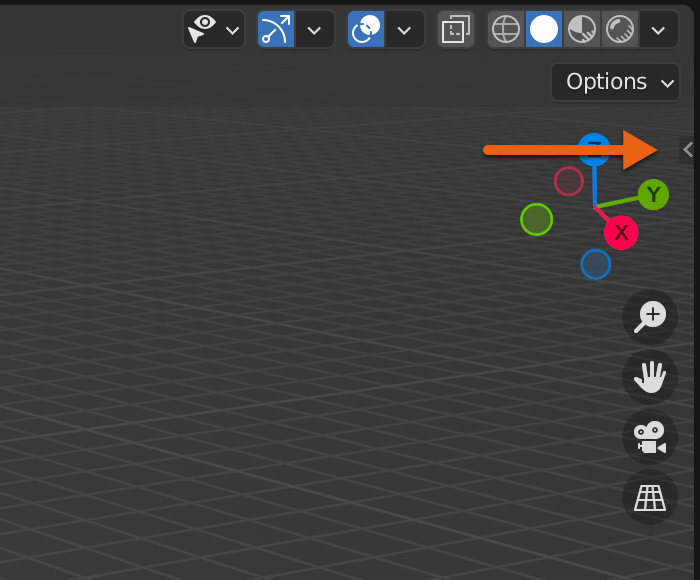This screenshot has width=700, height=580.
Task: Click the Y axis on navigation gizmo
Action: point(653,195)
